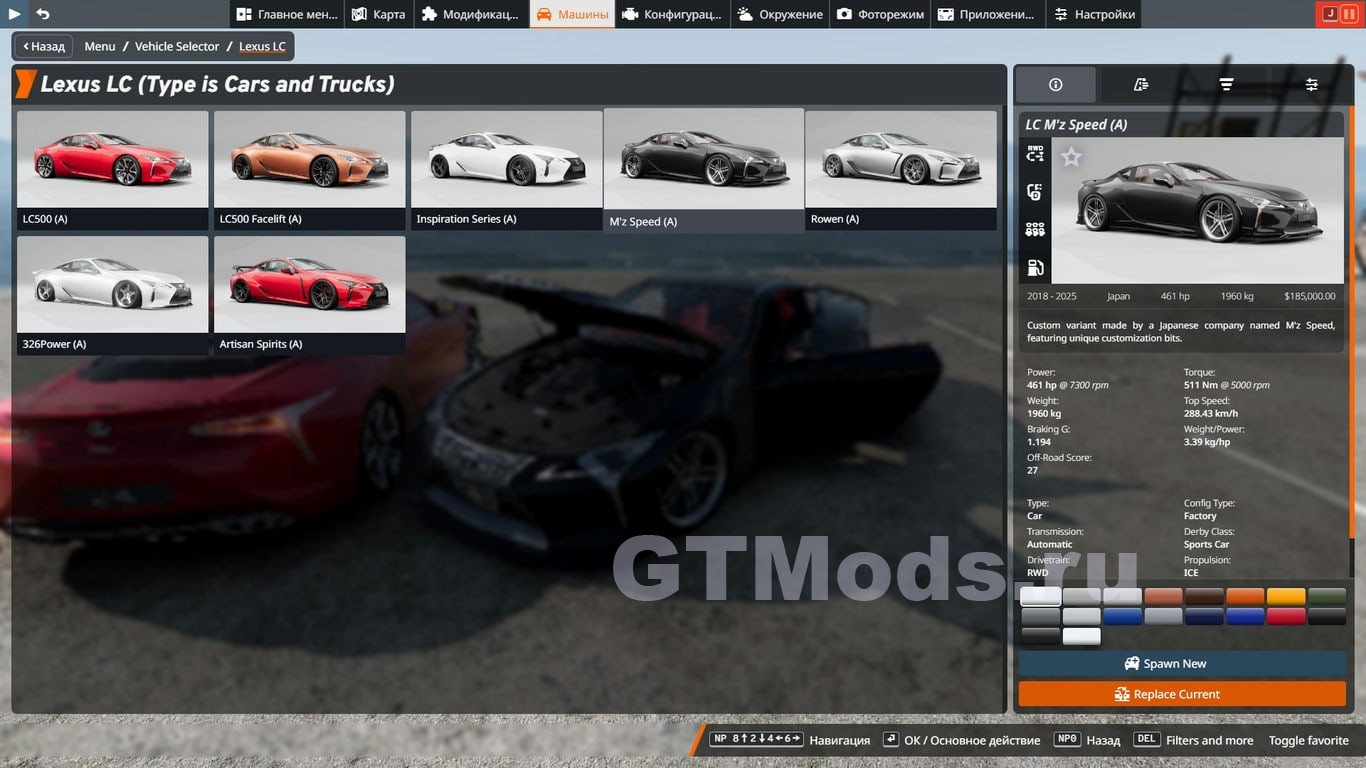The image size is (1366, 768).
Task: Go to Vehicle Selector in breadcrumb
Action: [x=177, y=46]
